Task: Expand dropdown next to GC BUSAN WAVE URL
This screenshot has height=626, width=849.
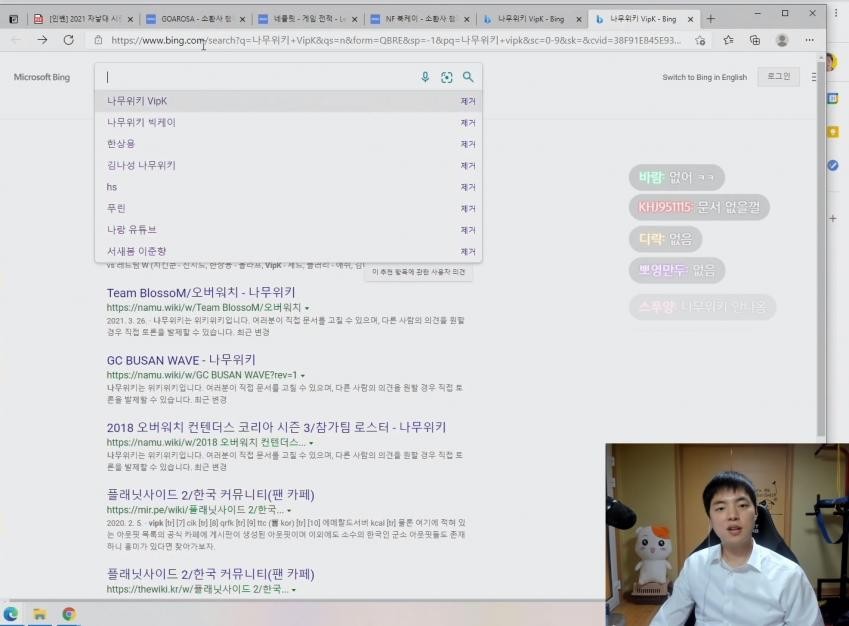Action: 303,376
